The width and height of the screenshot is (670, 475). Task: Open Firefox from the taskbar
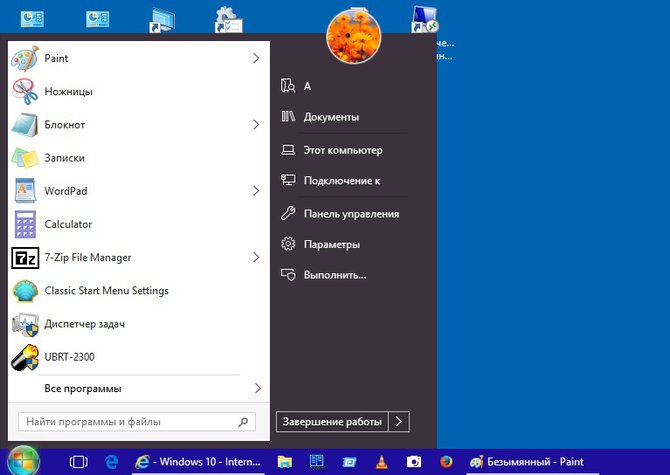[x=446, y=462]
